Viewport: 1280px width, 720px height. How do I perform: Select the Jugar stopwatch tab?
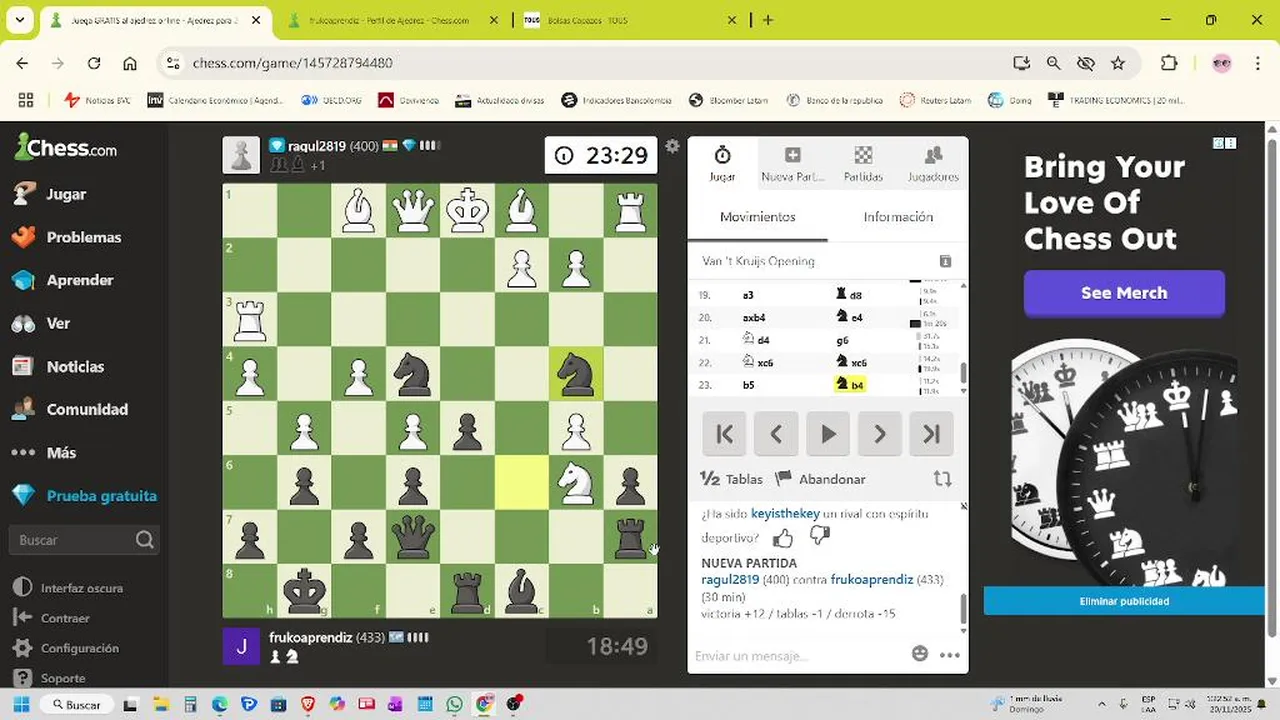[x=722, y=164]
